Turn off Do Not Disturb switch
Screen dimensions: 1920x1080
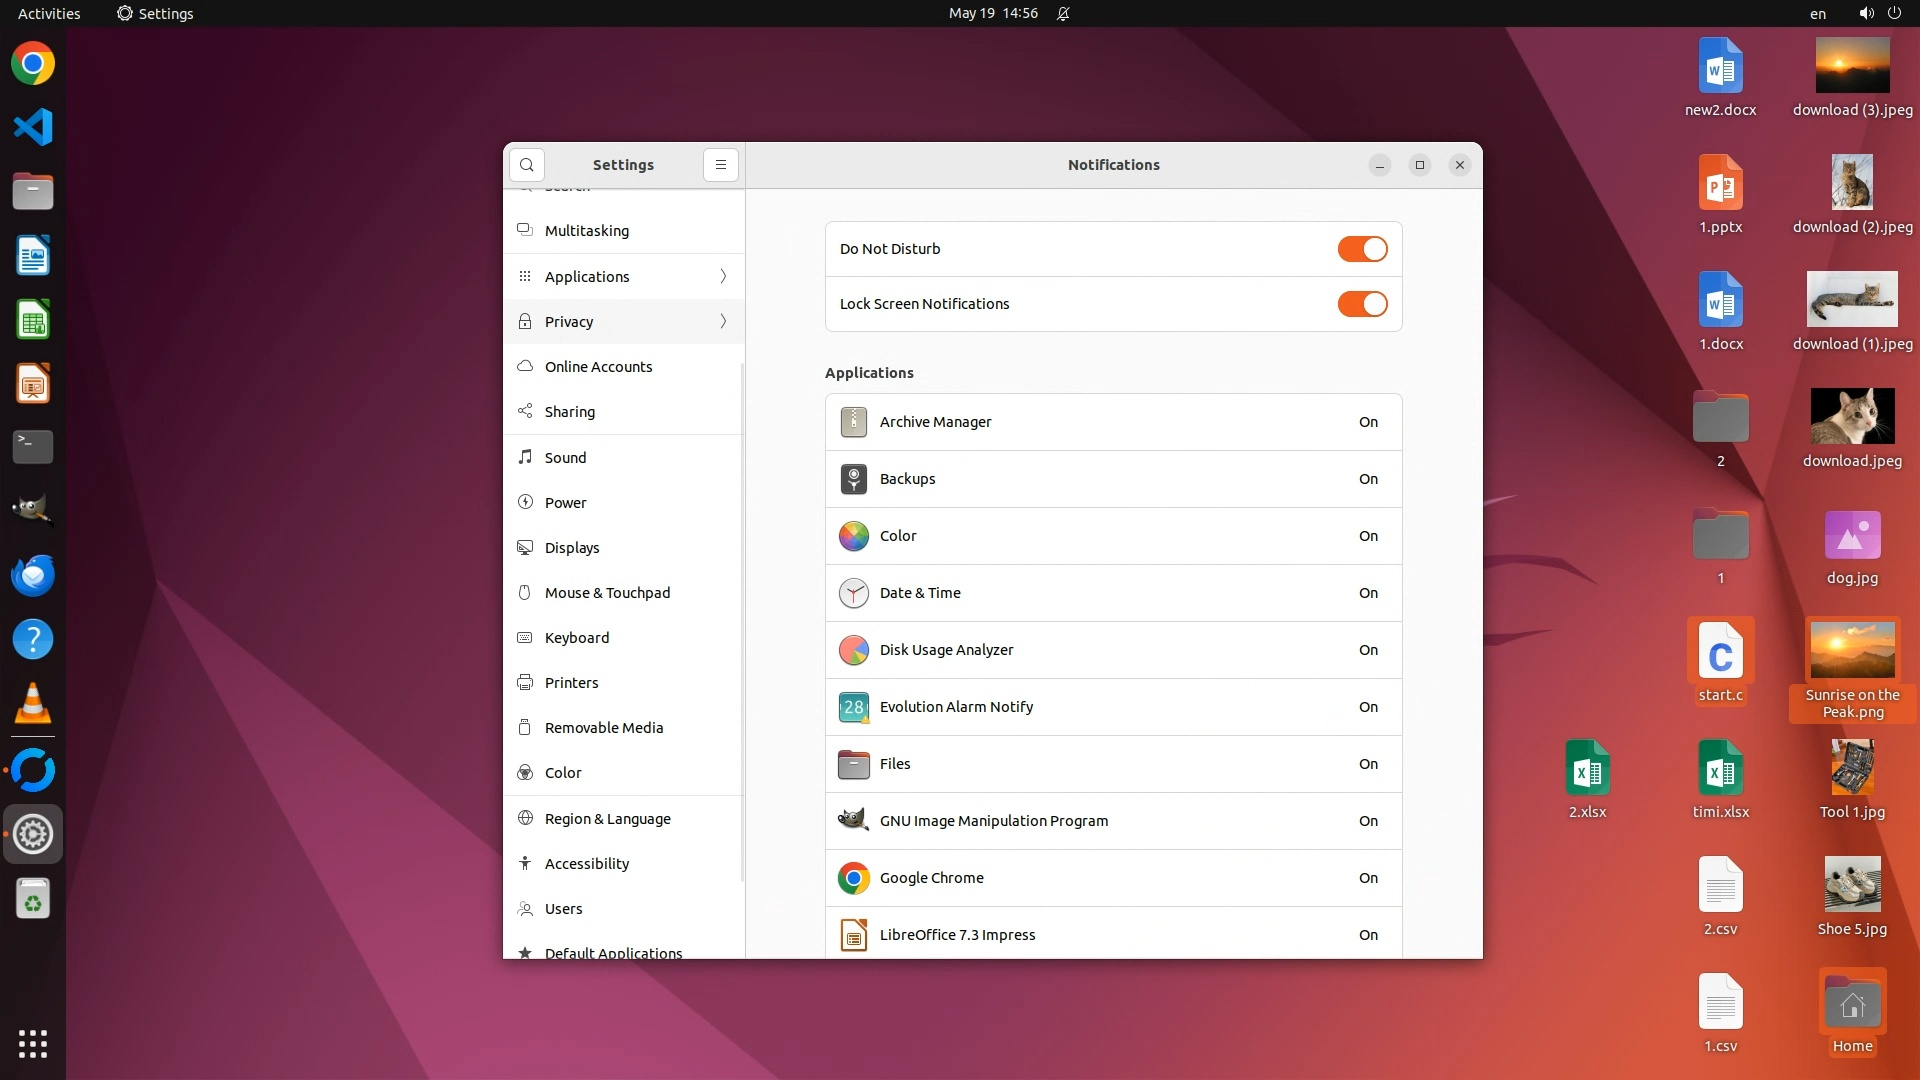click(x=1362, y=249)
